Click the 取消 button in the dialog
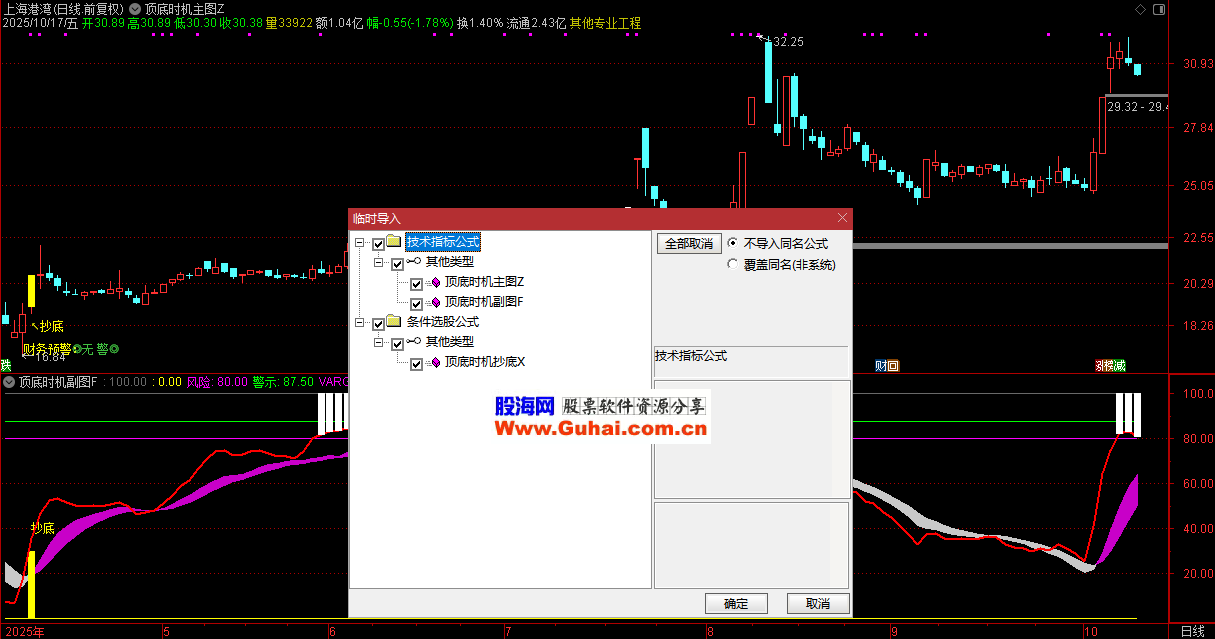1215x639 pixels. pyautogui.click(x=817, y=604)
